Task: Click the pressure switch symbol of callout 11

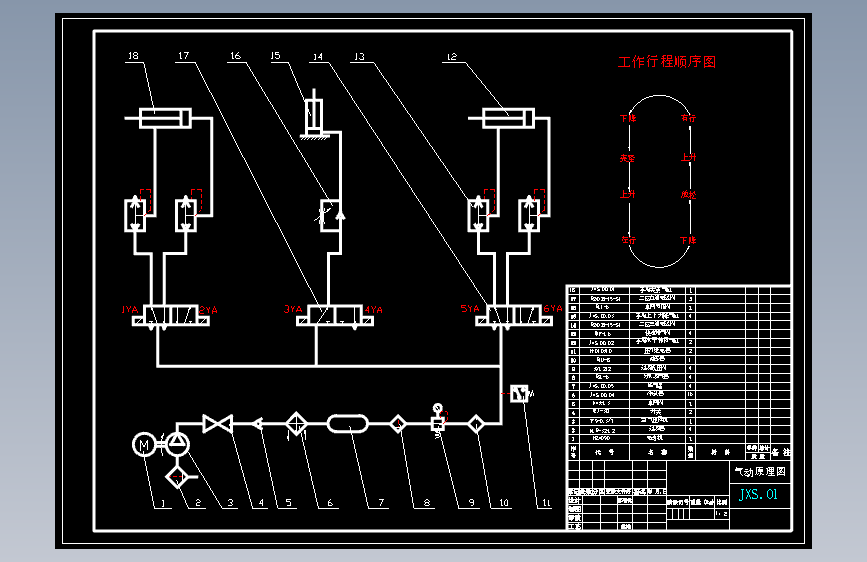Action: click(519, 393)
